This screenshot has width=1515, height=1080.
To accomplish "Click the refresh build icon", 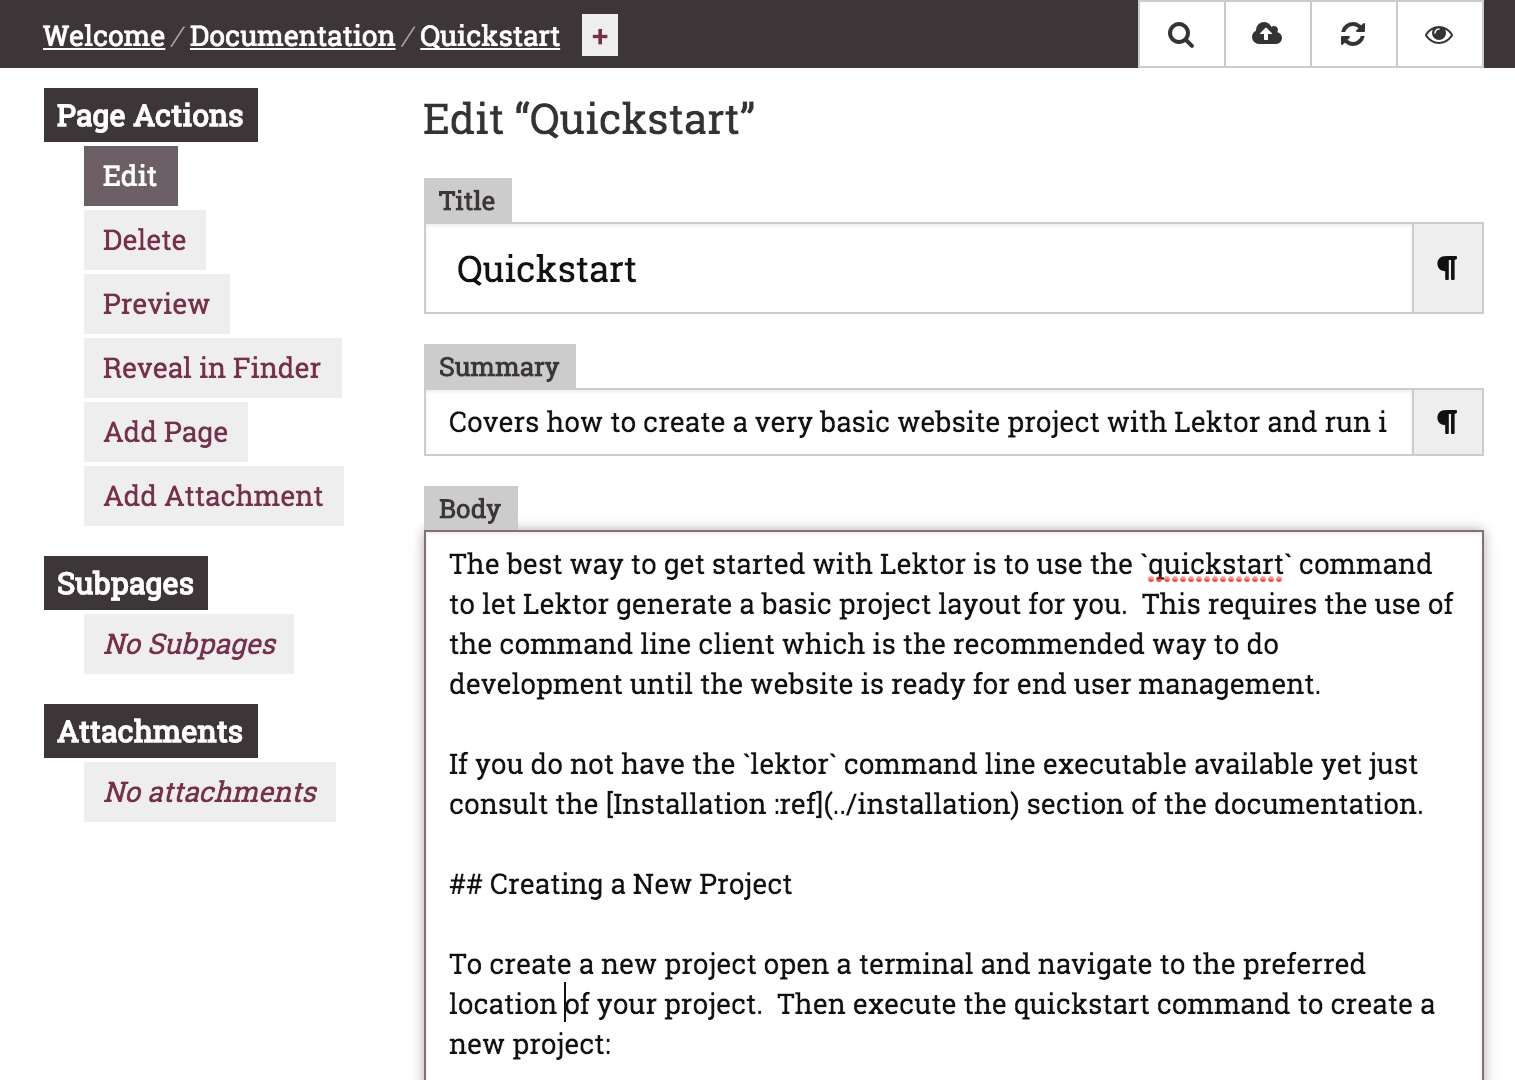I will (1353, 35).
